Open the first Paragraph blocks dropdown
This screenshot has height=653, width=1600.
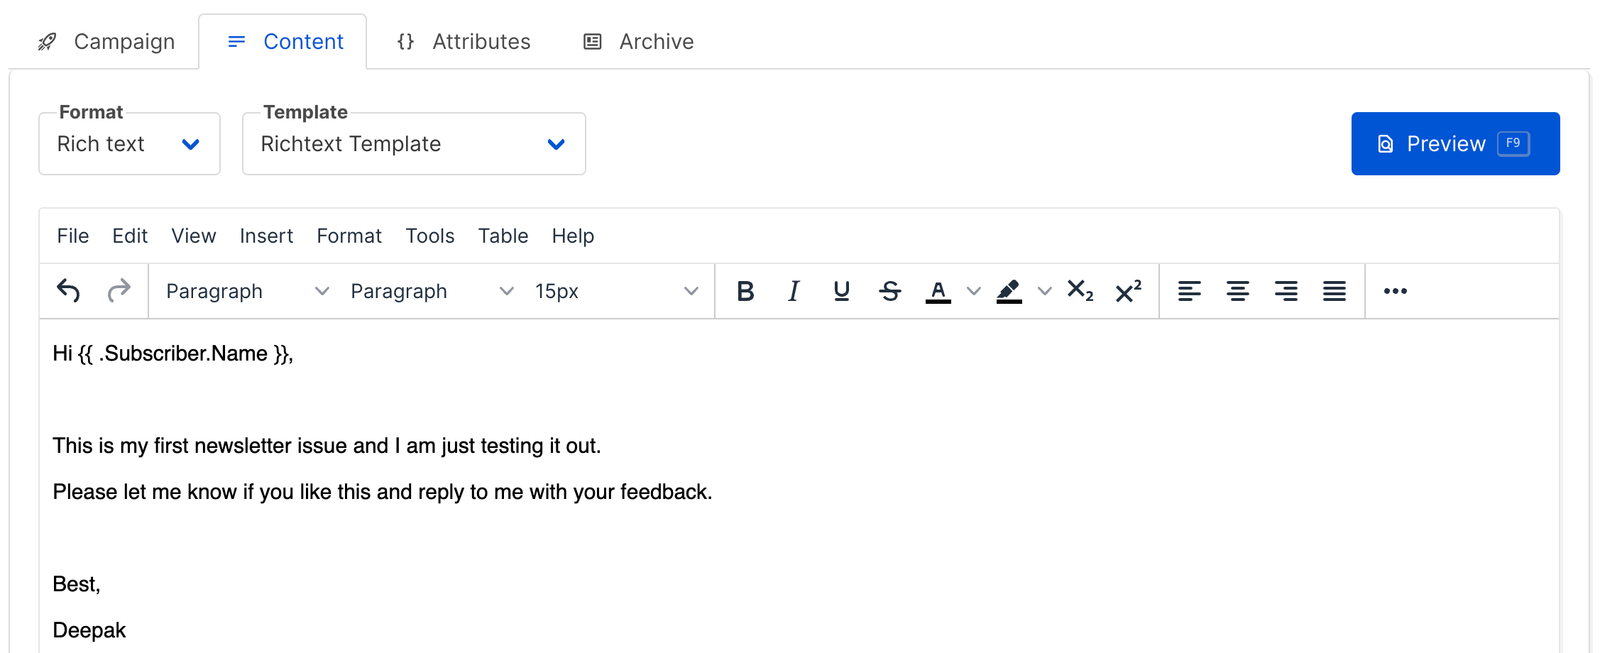(247, 291)
